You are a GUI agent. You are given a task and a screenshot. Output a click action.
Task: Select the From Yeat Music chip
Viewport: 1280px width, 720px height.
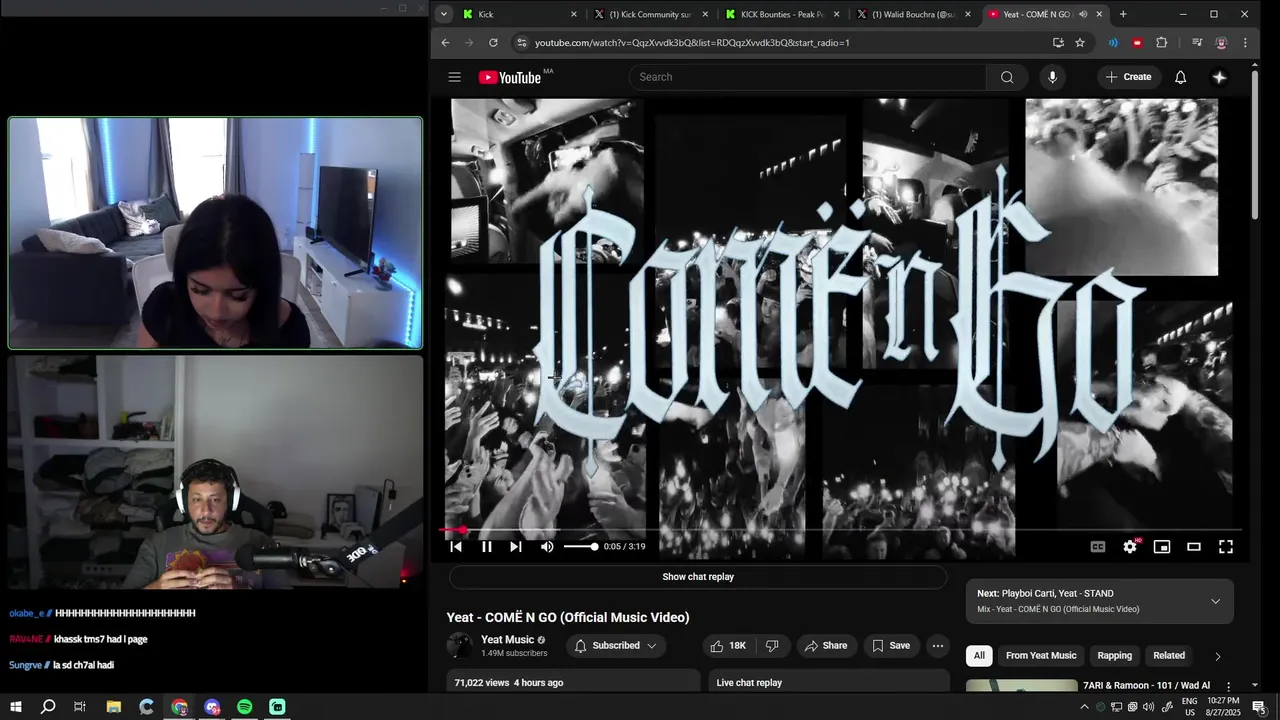click(x=1041, y=656)
